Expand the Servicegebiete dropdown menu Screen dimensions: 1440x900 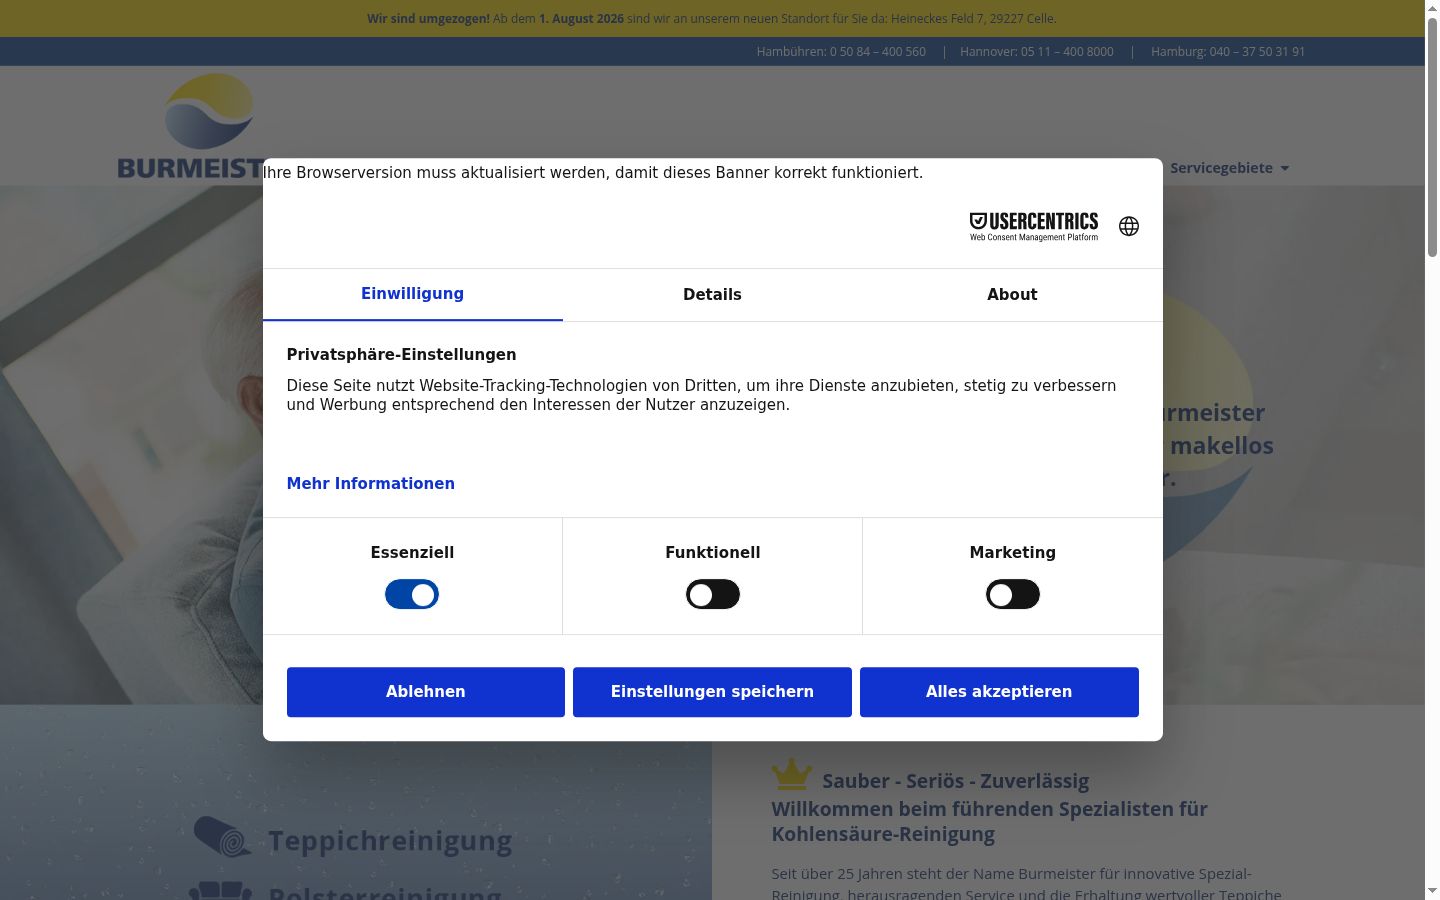(x=1229, y=168)
